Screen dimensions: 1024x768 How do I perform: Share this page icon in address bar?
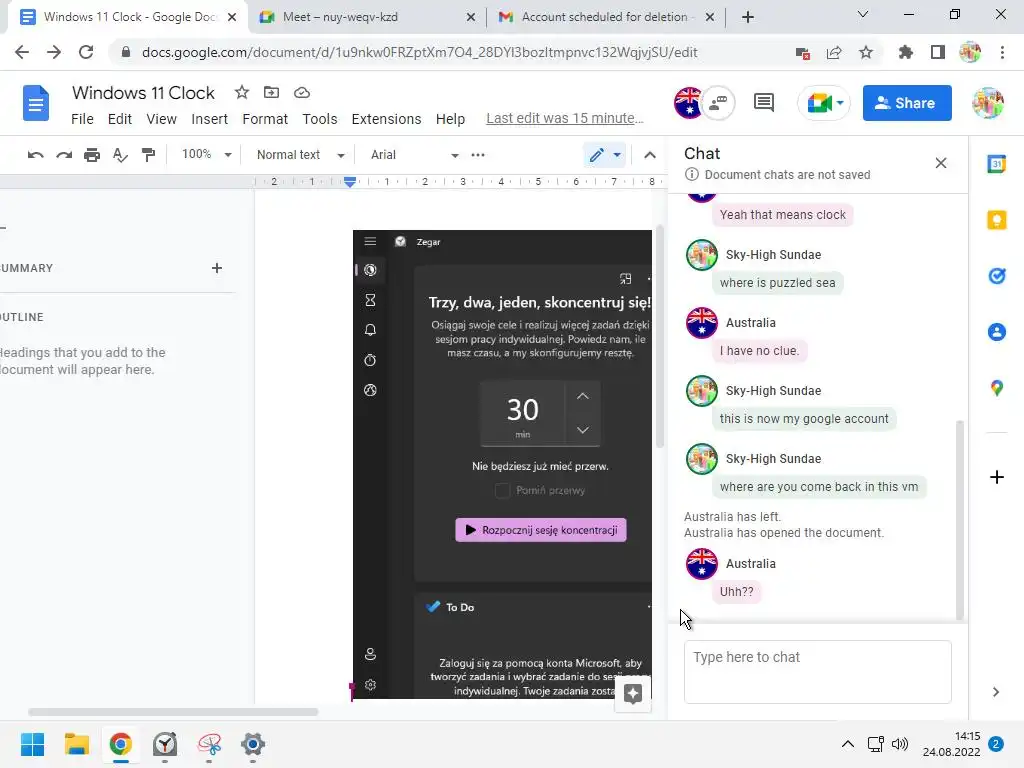click(834, 52)
